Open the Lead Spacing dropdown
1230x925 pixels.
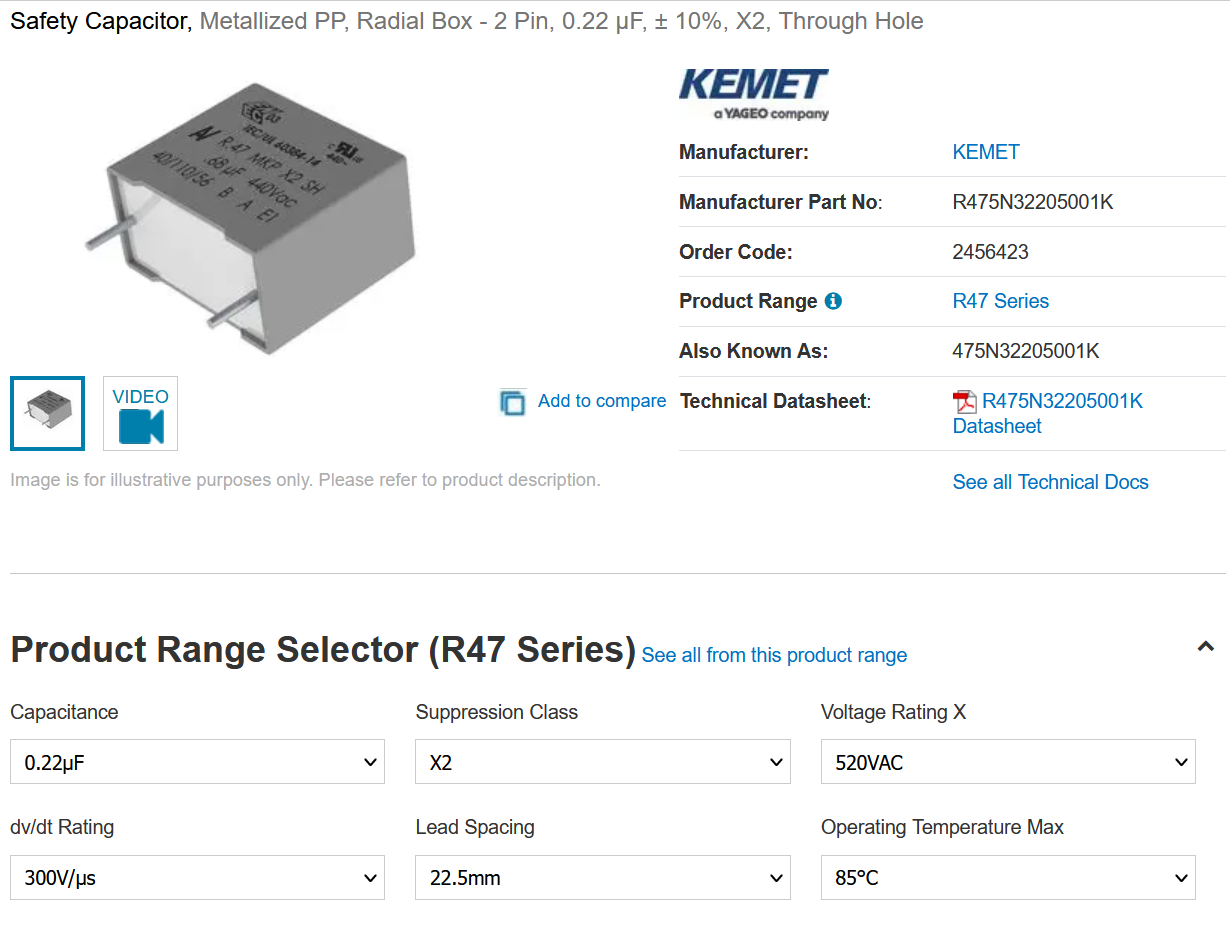pos(603,877)
